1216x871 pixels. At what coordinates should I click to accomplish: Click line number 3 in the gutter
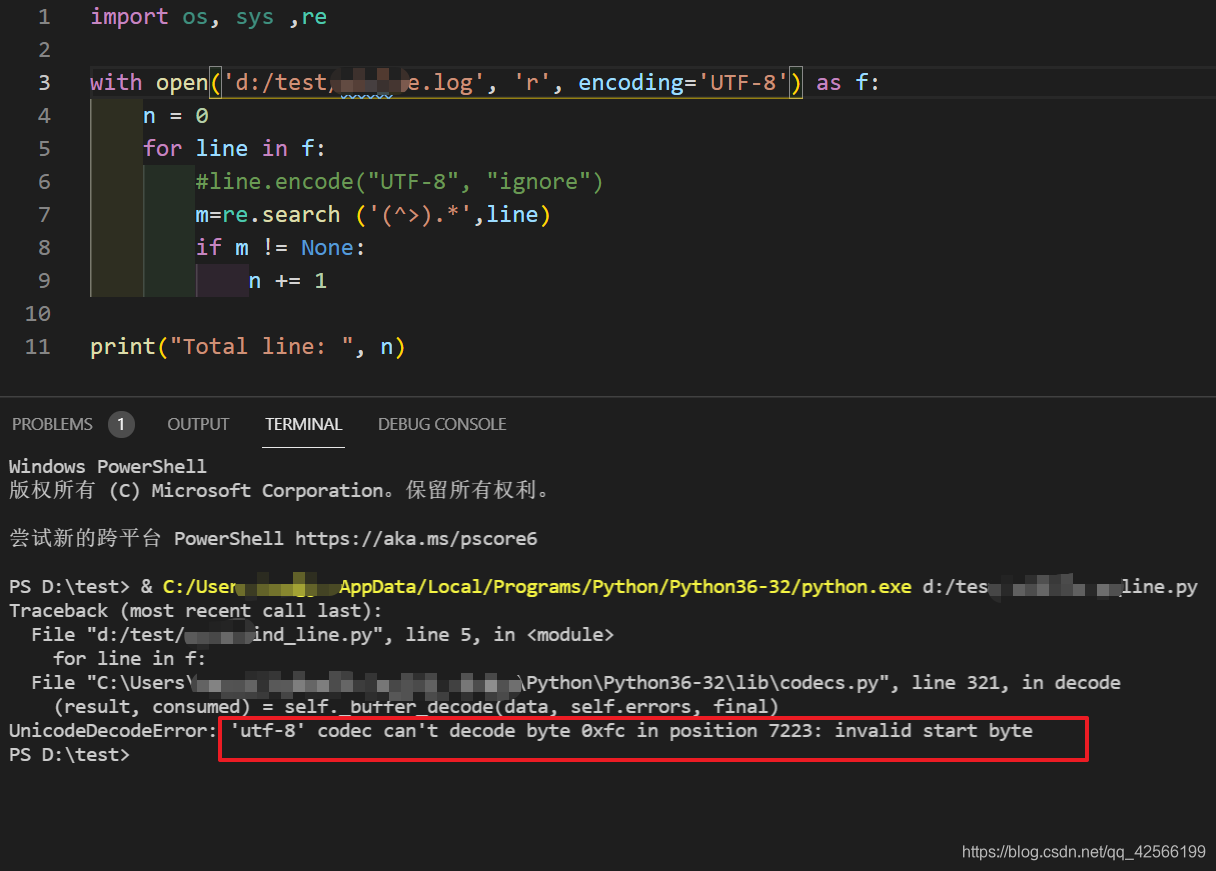coord(43,82)
